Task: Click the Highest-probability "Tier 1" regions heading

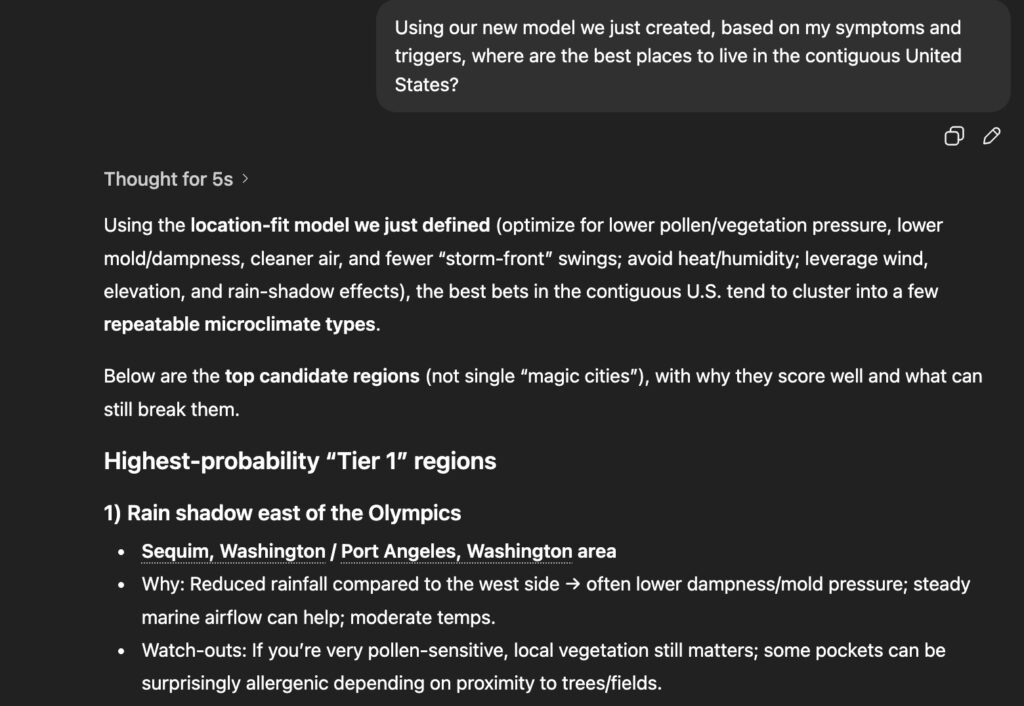Action: pos(300,461)
